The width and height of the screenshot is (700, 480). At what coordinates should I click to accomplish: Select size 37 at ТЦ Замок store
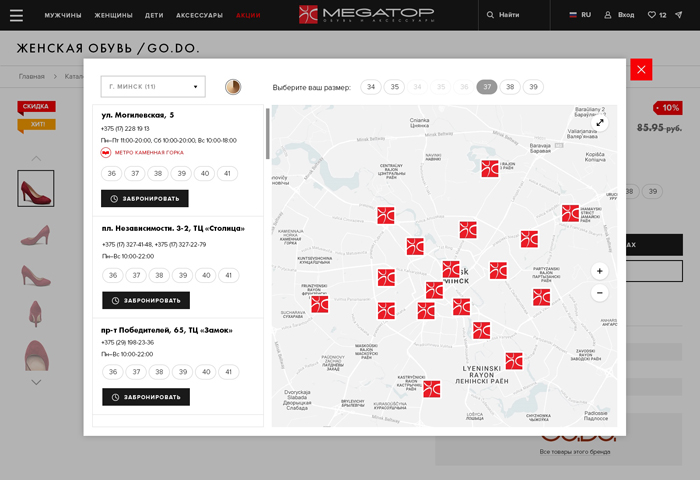[136, 371]
